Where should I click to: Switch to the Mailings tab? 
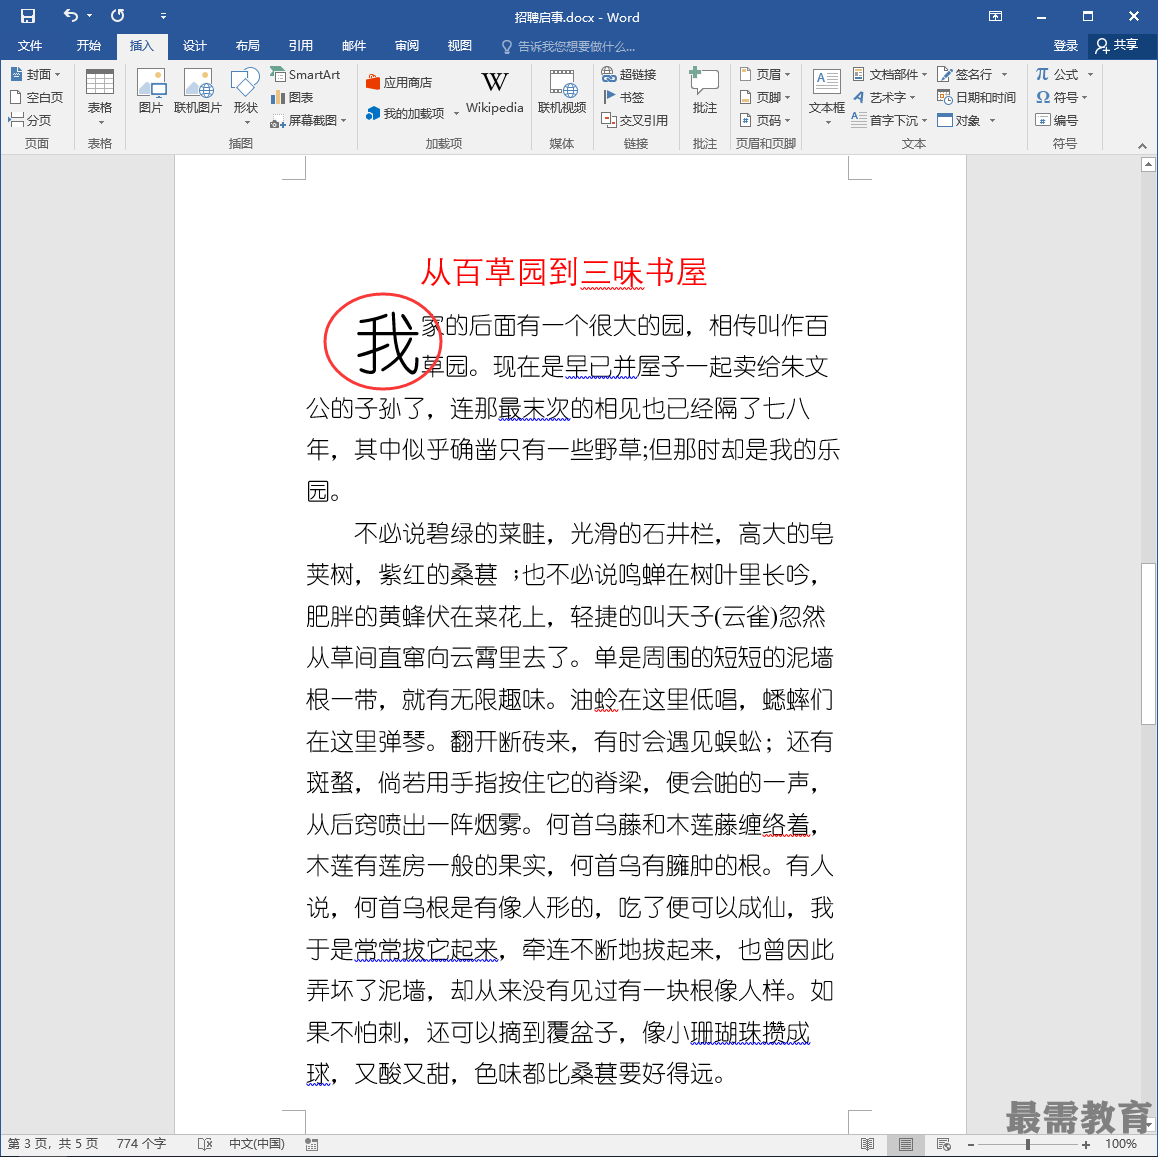pos(354,46)
